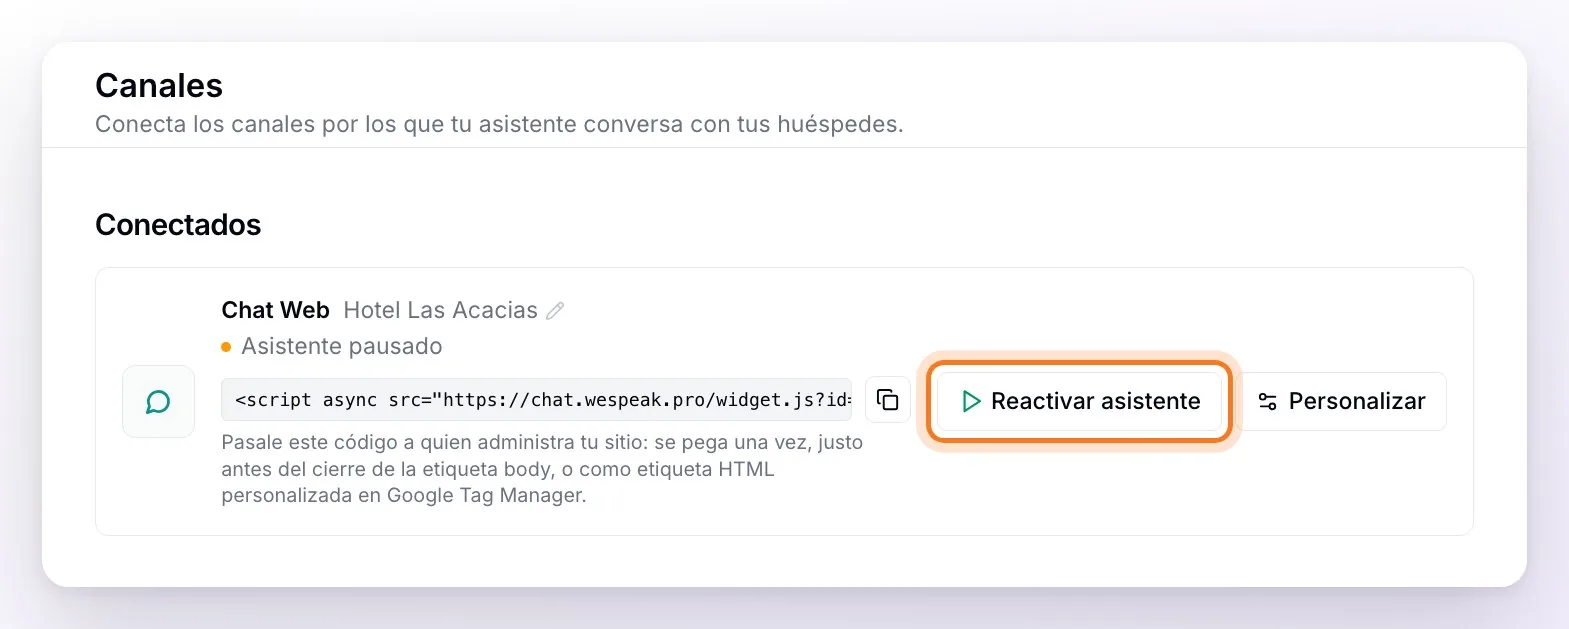Click the Chat Web channel title
Image resolution: width=1569 pixels, height=629 pixels.
coord(275,310)
